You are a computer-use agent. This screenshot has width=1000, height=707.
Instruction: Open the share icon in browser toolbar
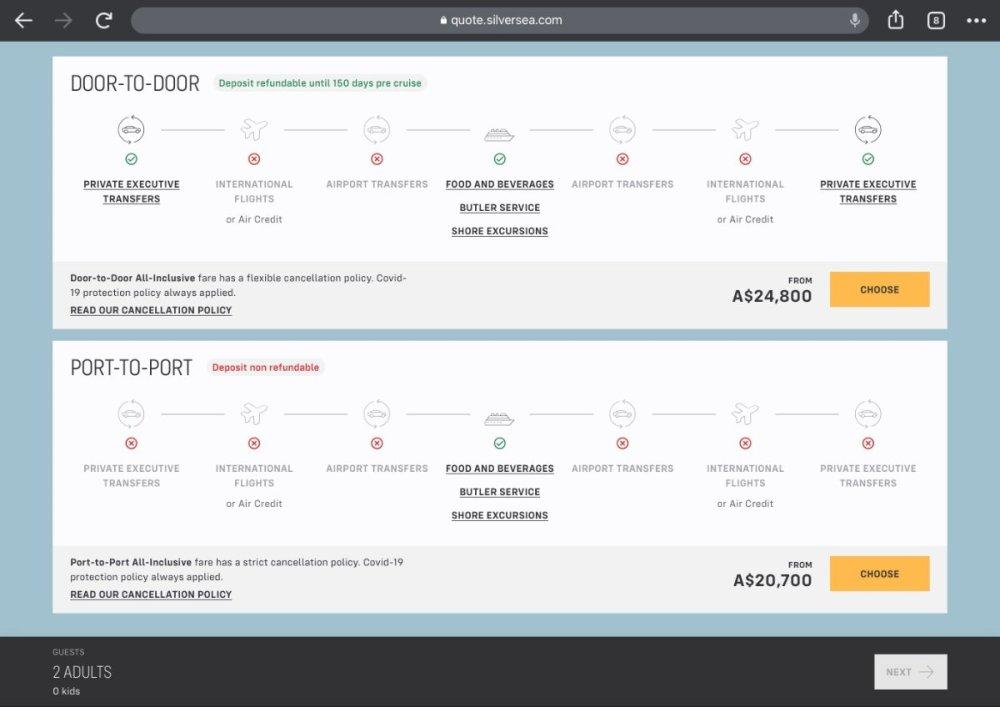(x=896, y=20)
